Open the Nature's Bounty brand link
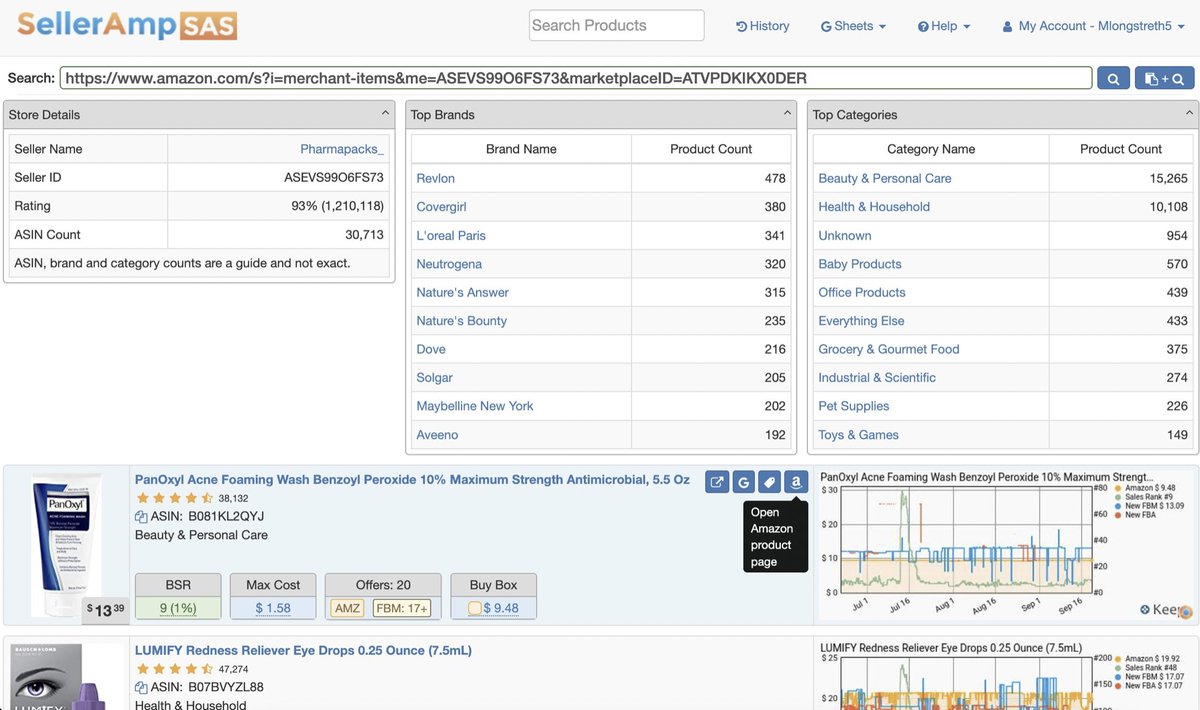This screenshot has width=1200, height=710. tap(462, 321)
